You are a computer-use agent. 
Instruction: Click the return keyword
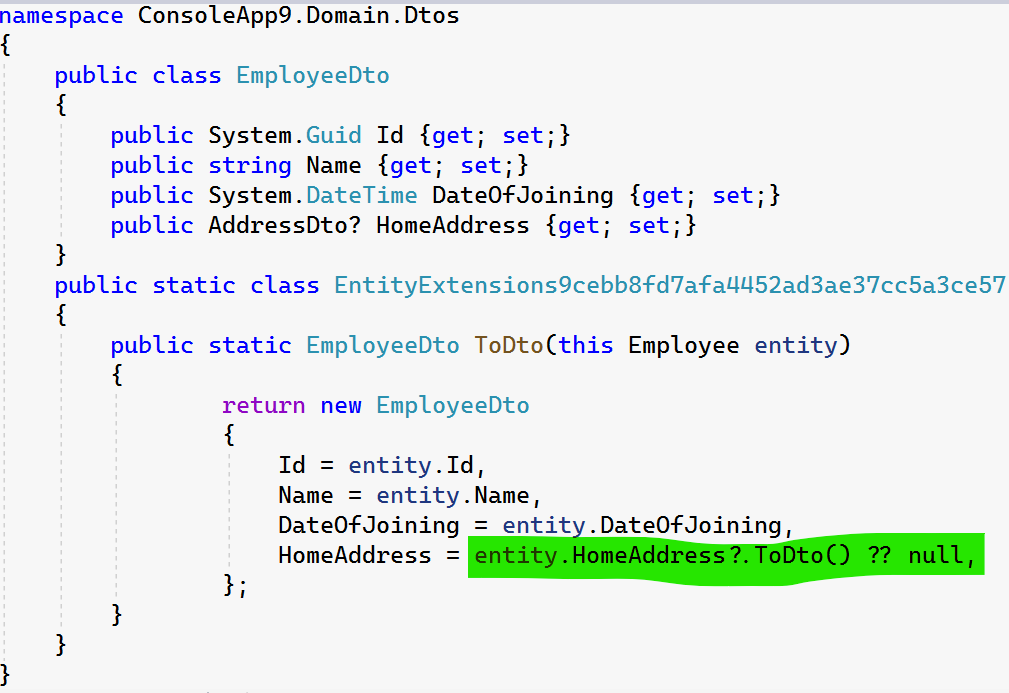[x=263, y=406]
